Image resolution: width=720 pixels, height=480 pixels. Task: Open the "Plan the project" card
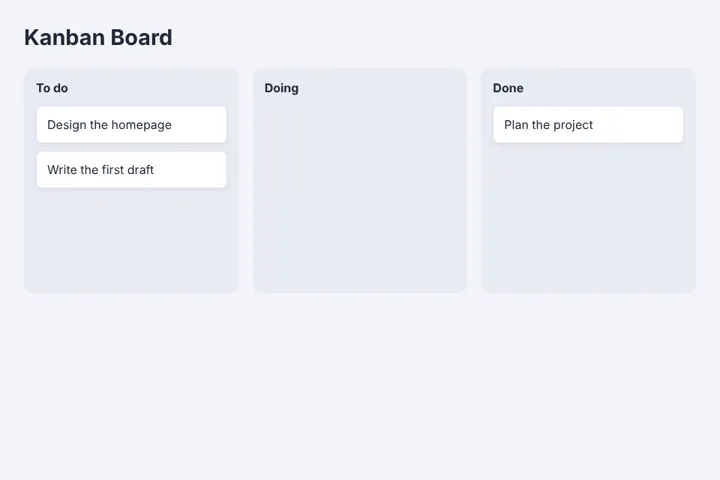(588, 124)
